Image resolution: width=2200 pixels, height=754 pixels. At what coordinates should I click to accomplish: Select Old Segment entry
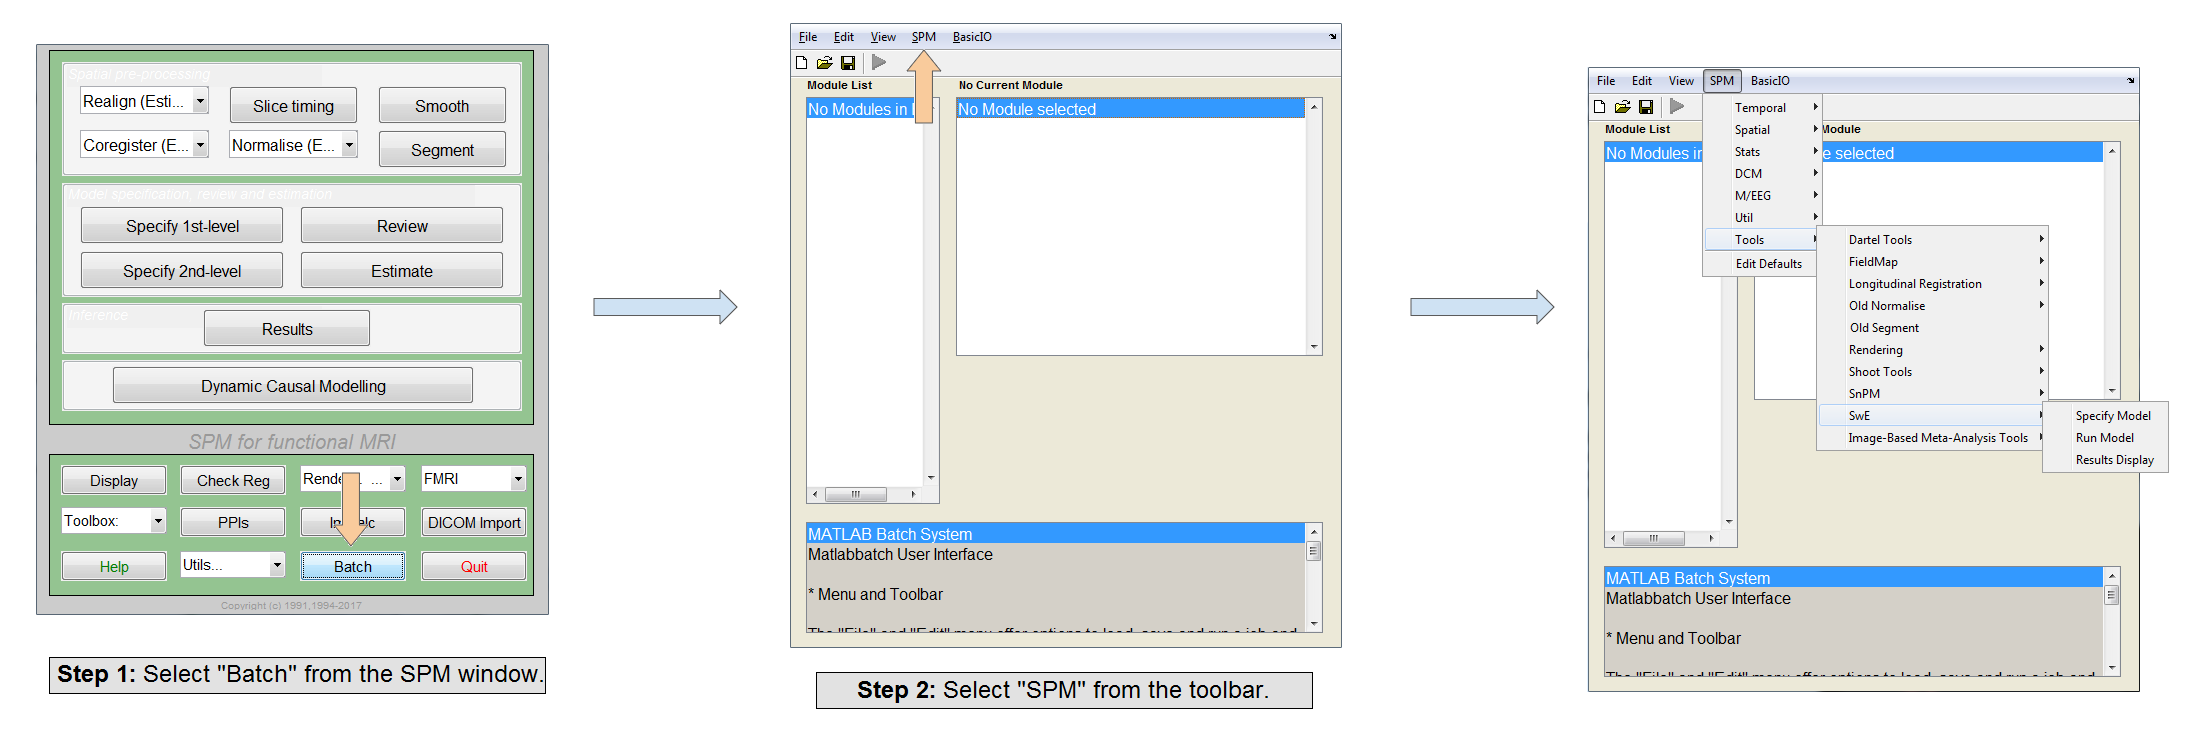1933,328
